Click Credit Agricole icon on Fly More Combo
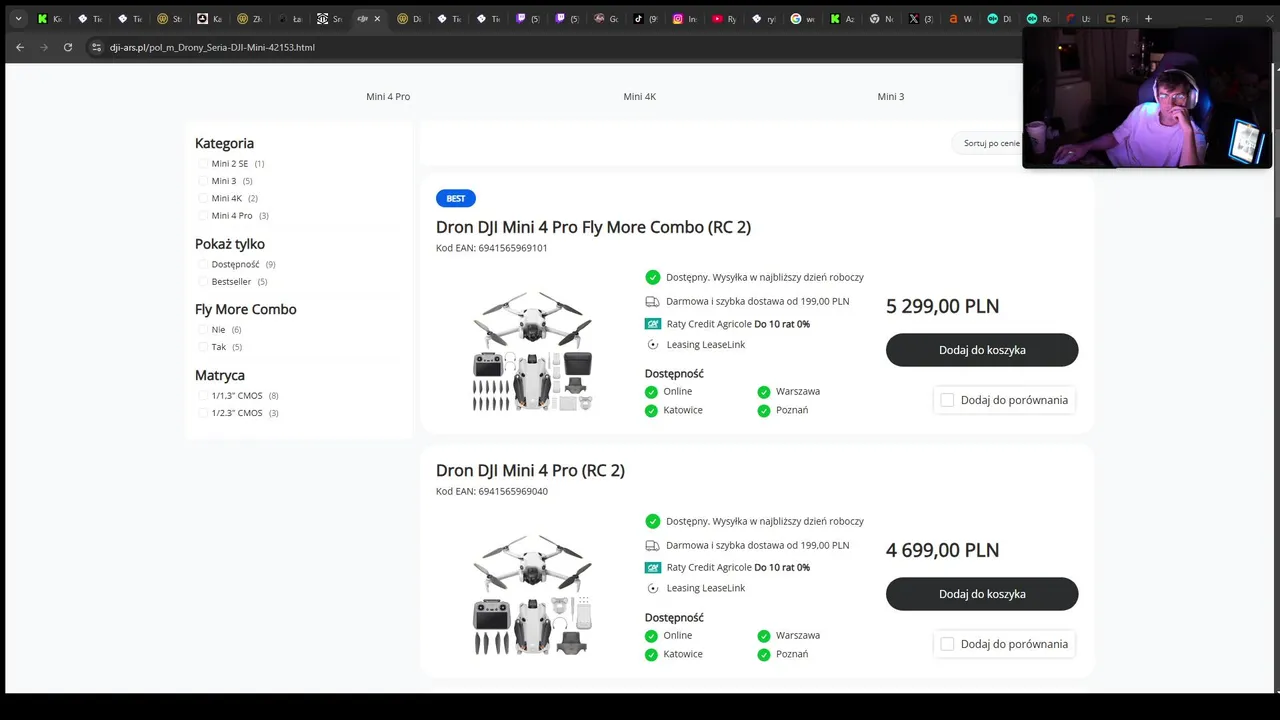Screen dimensions: 1280x720 [x=653, y=324]
